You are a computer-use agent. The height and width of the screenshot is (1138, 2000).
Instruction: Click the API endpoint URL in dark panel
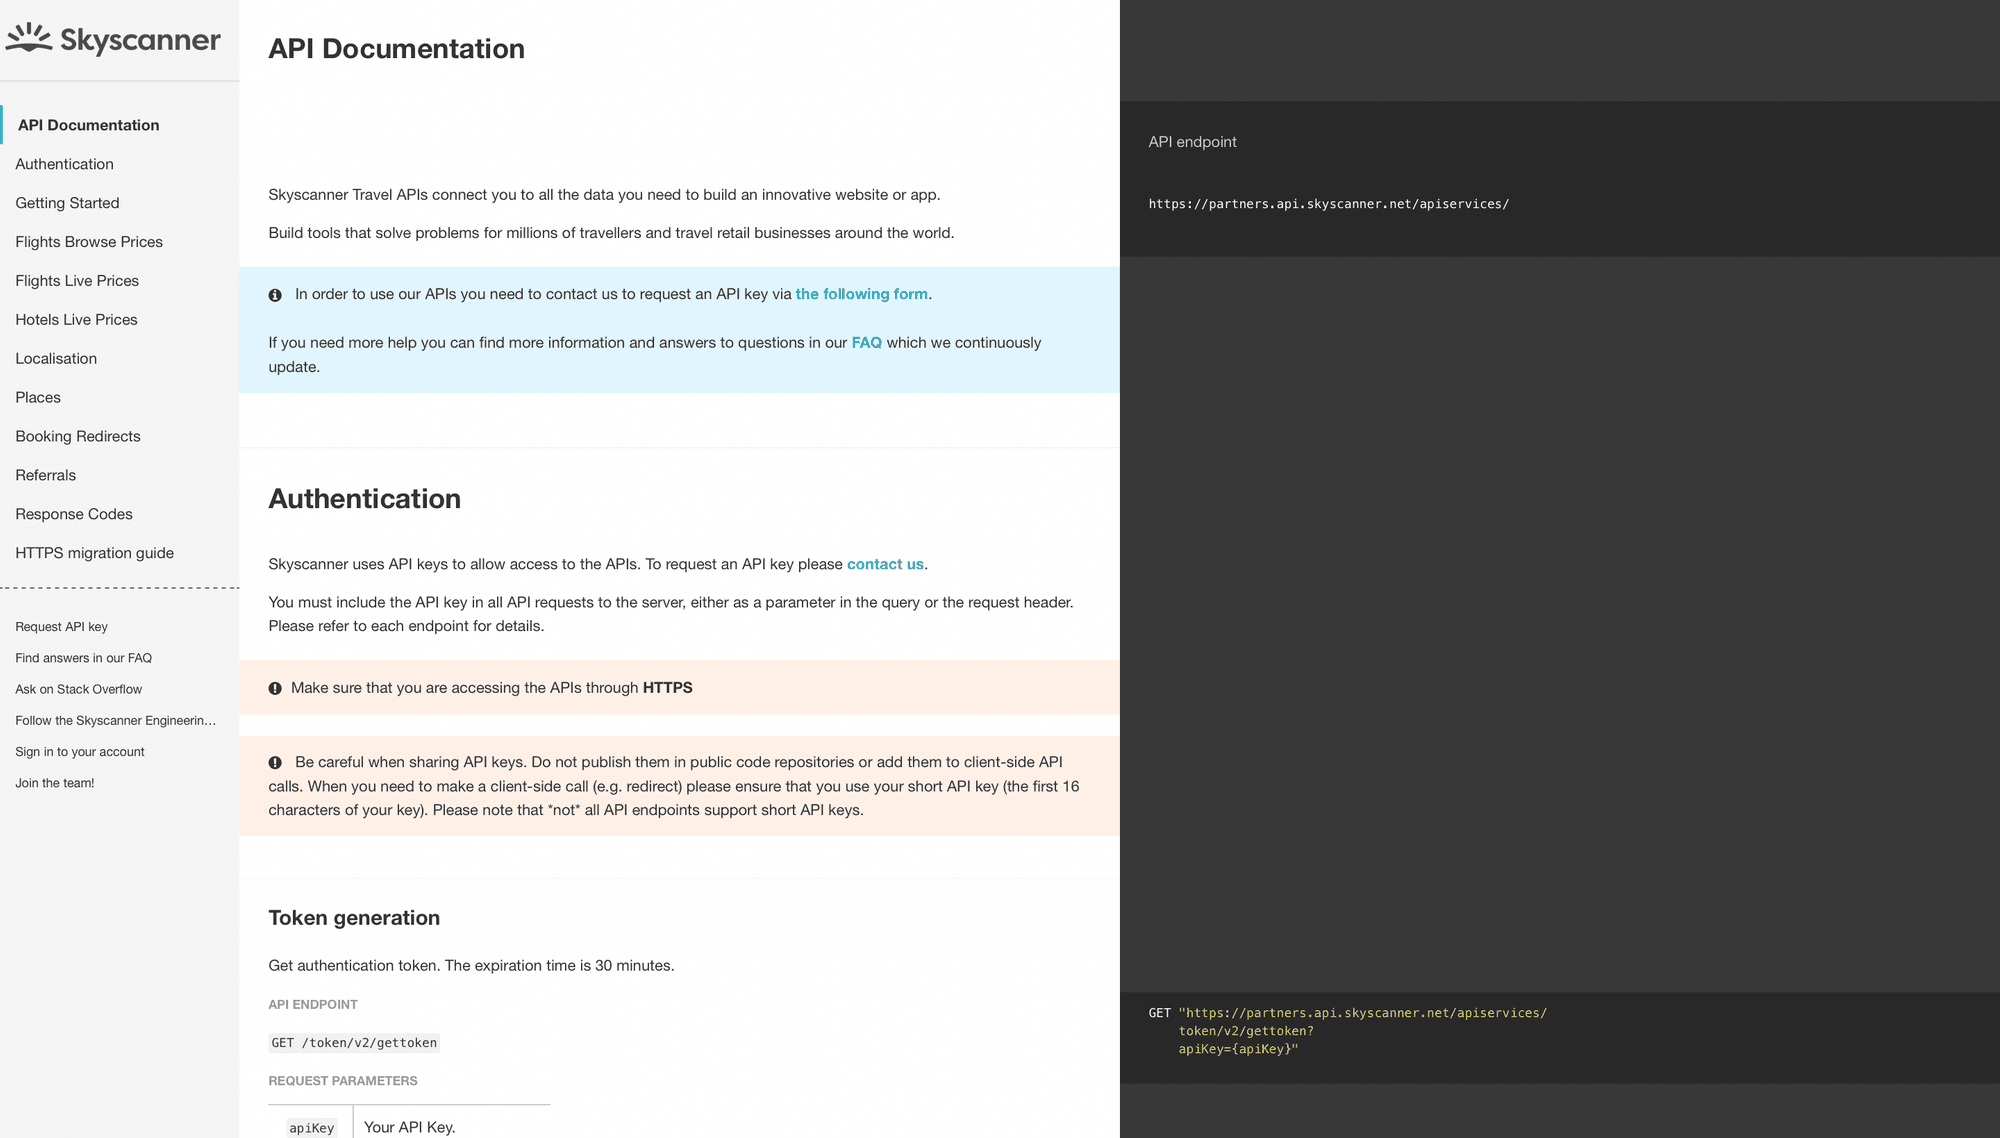pyautogui.click(x=1329, y=204)
